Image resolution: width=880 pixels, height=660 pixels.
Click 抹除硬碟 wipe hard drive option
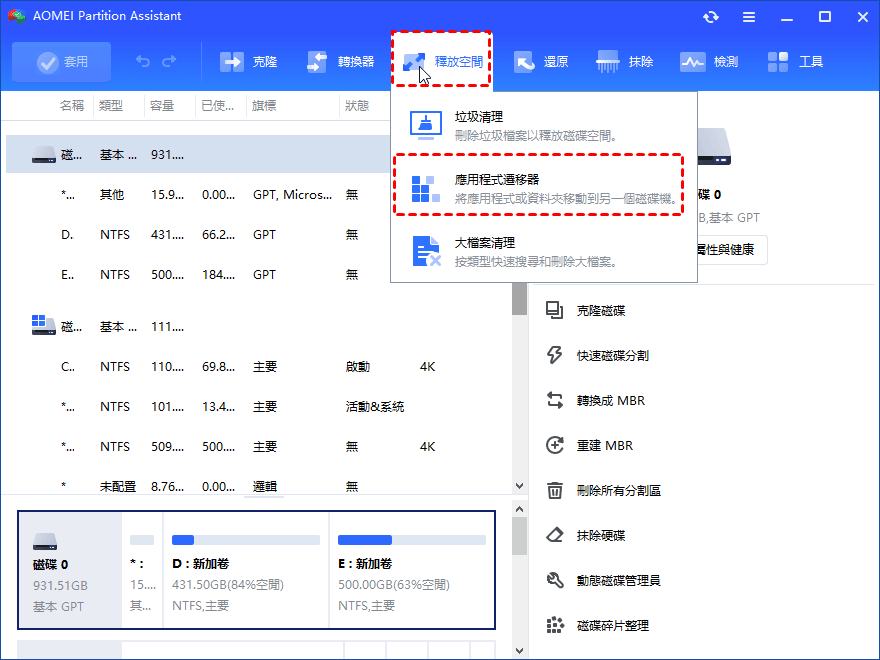[601, 535]
